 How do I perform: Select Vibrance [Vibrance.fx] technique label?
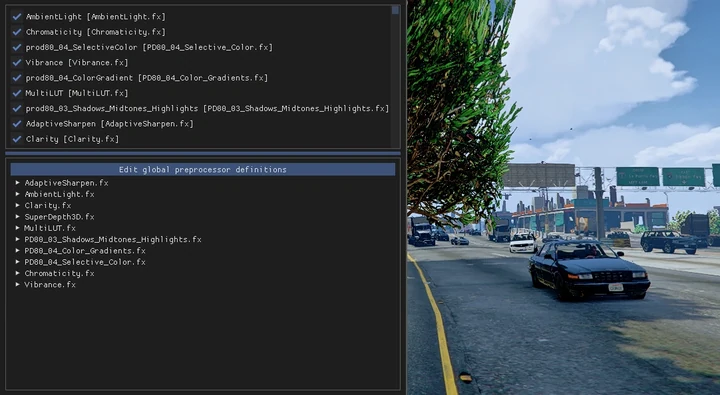[77, 62]
